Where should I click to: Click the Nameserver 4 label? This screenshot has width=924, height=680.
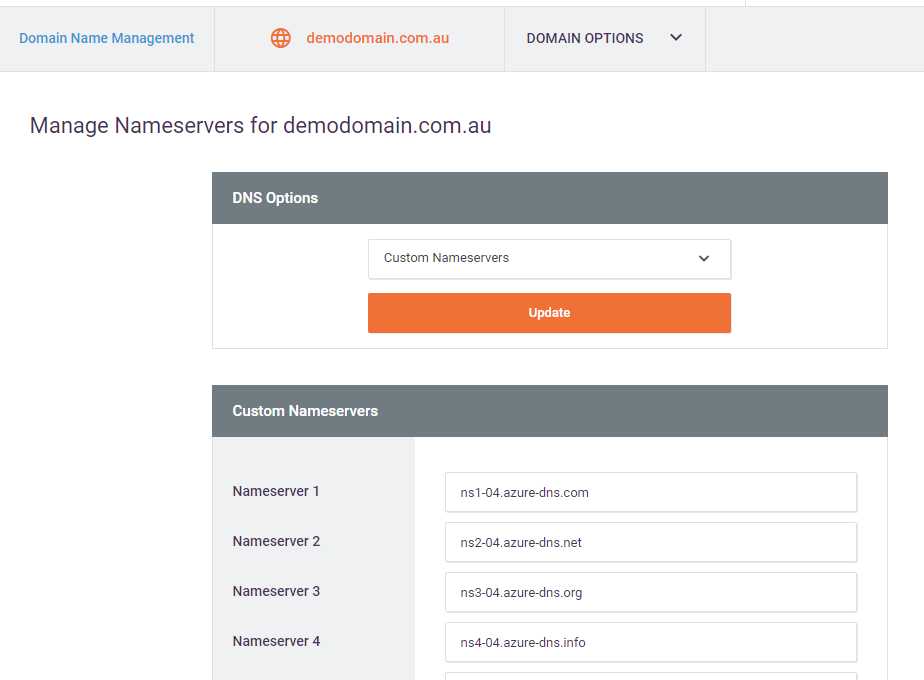(x=276, y=641)
